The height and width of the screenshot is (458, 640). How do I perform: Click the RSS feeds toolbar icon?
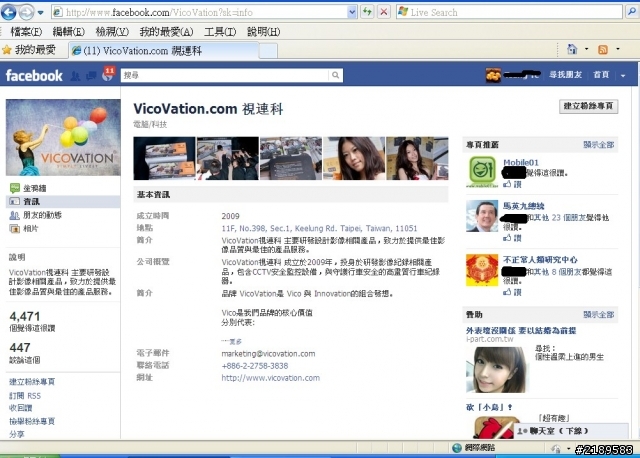603,49
